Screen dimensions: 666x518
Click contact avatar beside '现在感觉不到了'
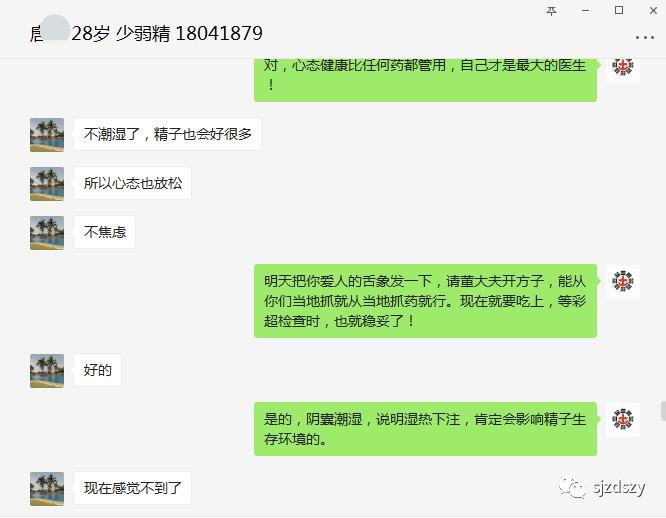tap(47, 489)
